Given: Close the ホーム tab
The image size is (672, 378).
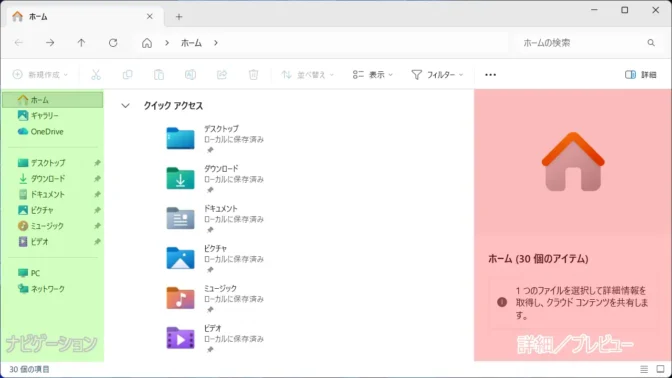Looking at the screenshot, I should [x=150, y=17].
